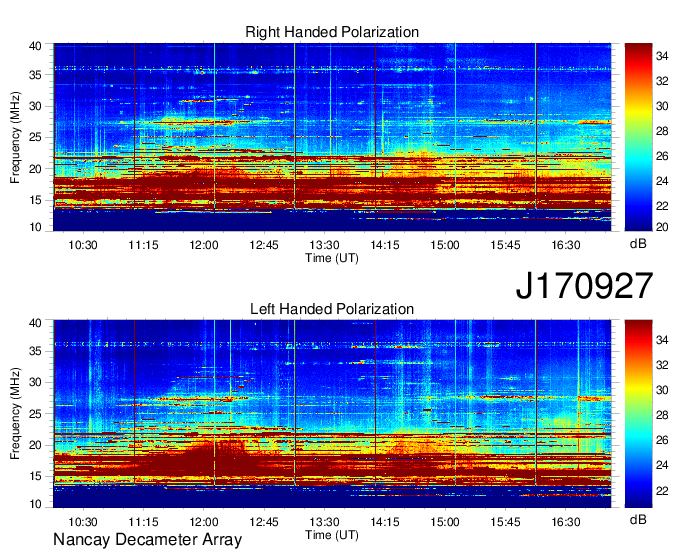Click the 30 MHz tick of Left Handed plot
Image resolution: width=680 pixels, height=552 pixels.
(35, 382)
